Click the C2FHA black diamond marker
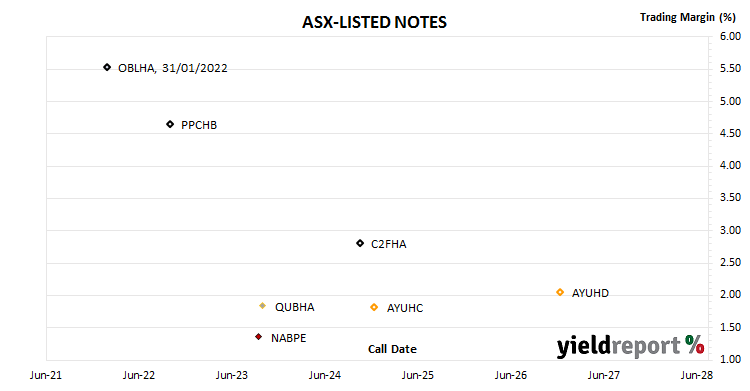This screenshot has height=391, width=750. [360, 244]
